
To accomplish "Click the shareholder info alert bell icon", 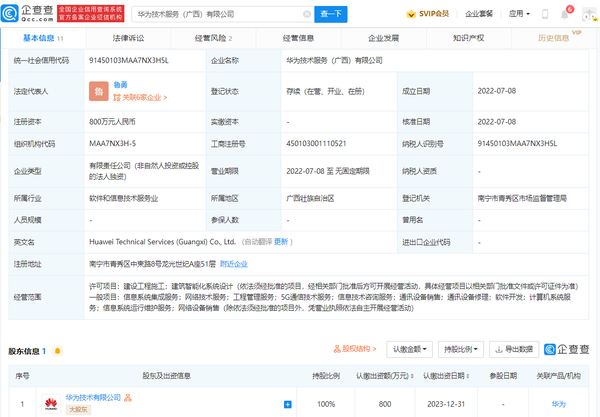I will 57,351.
